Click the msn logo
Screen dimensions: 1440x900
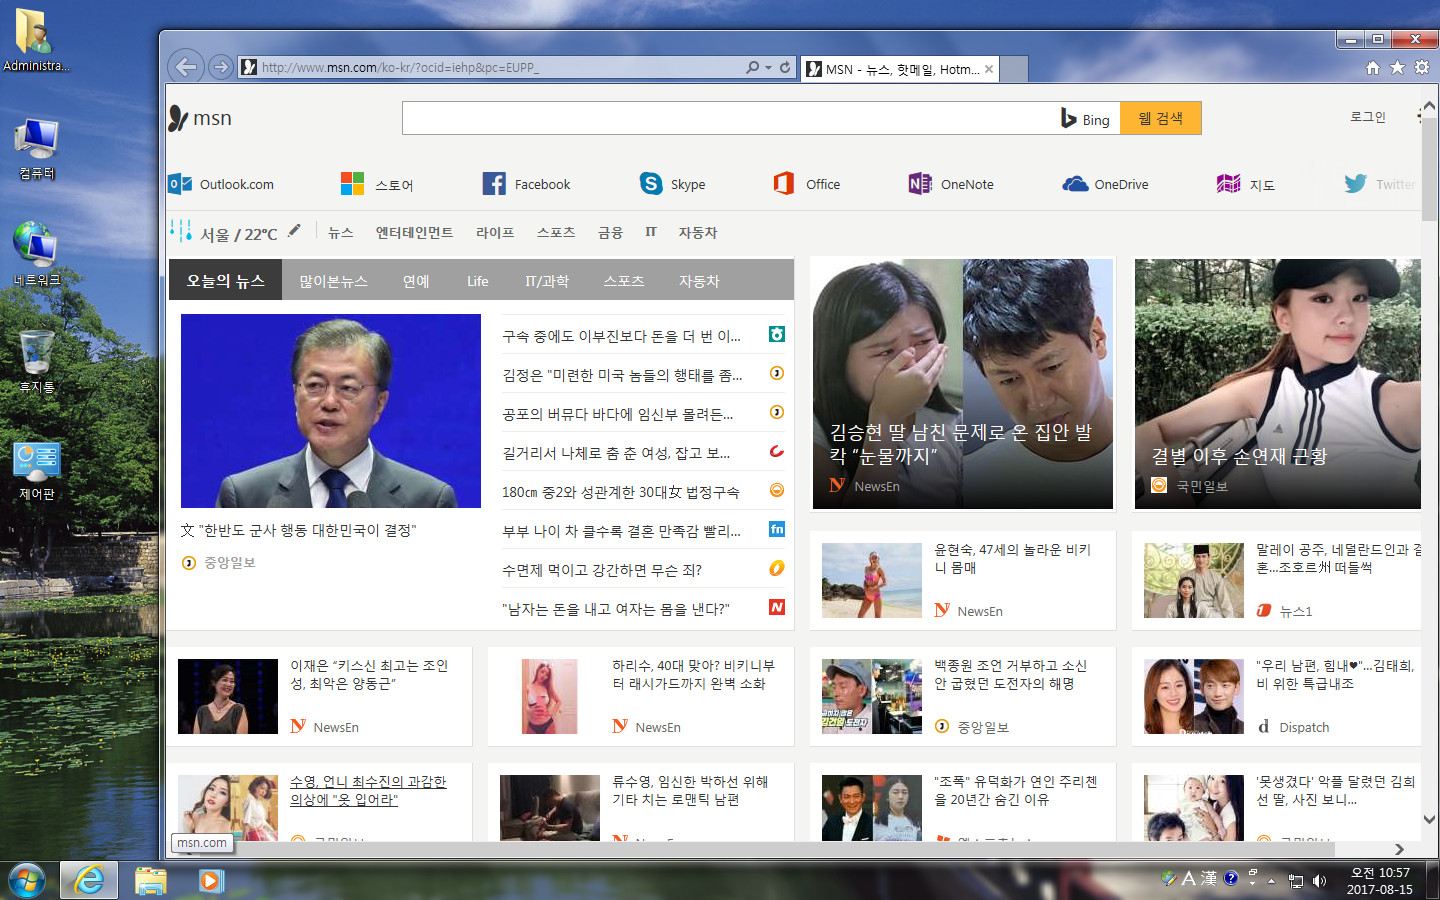point(200,118)
